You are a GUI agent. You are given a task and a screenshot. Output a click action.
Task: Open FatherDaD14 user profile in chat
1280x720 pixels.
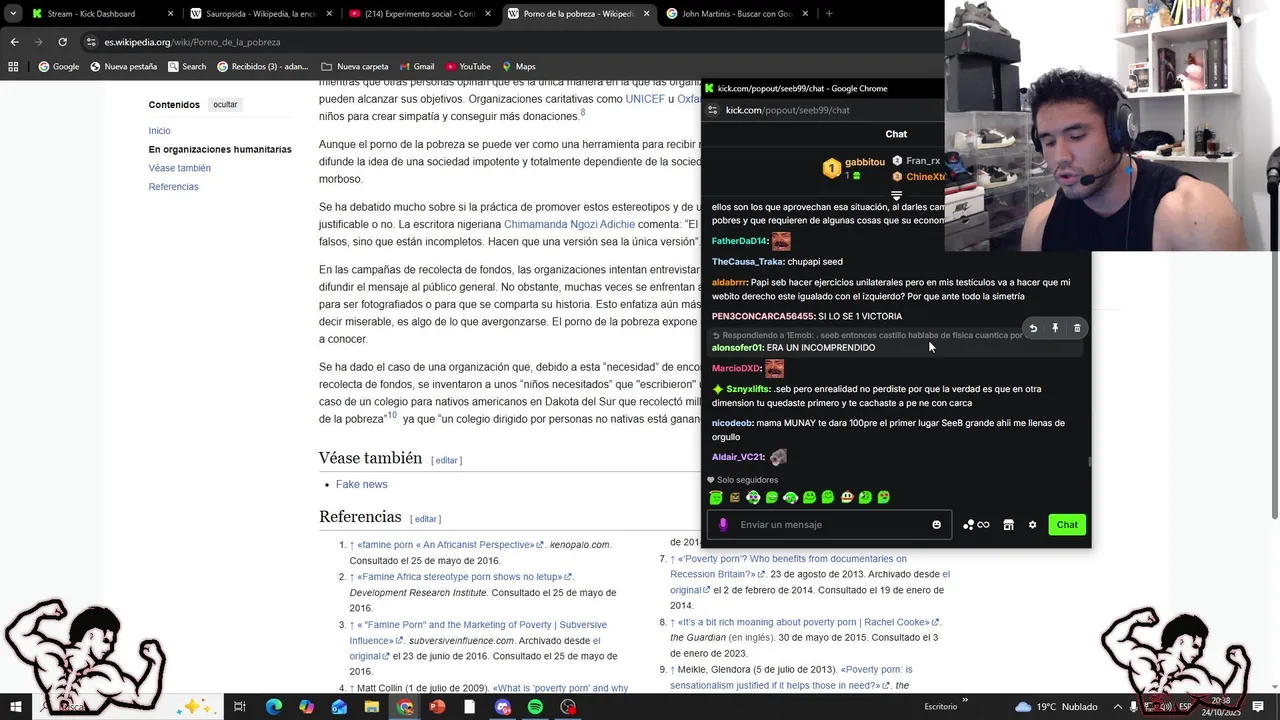(739, 241)
